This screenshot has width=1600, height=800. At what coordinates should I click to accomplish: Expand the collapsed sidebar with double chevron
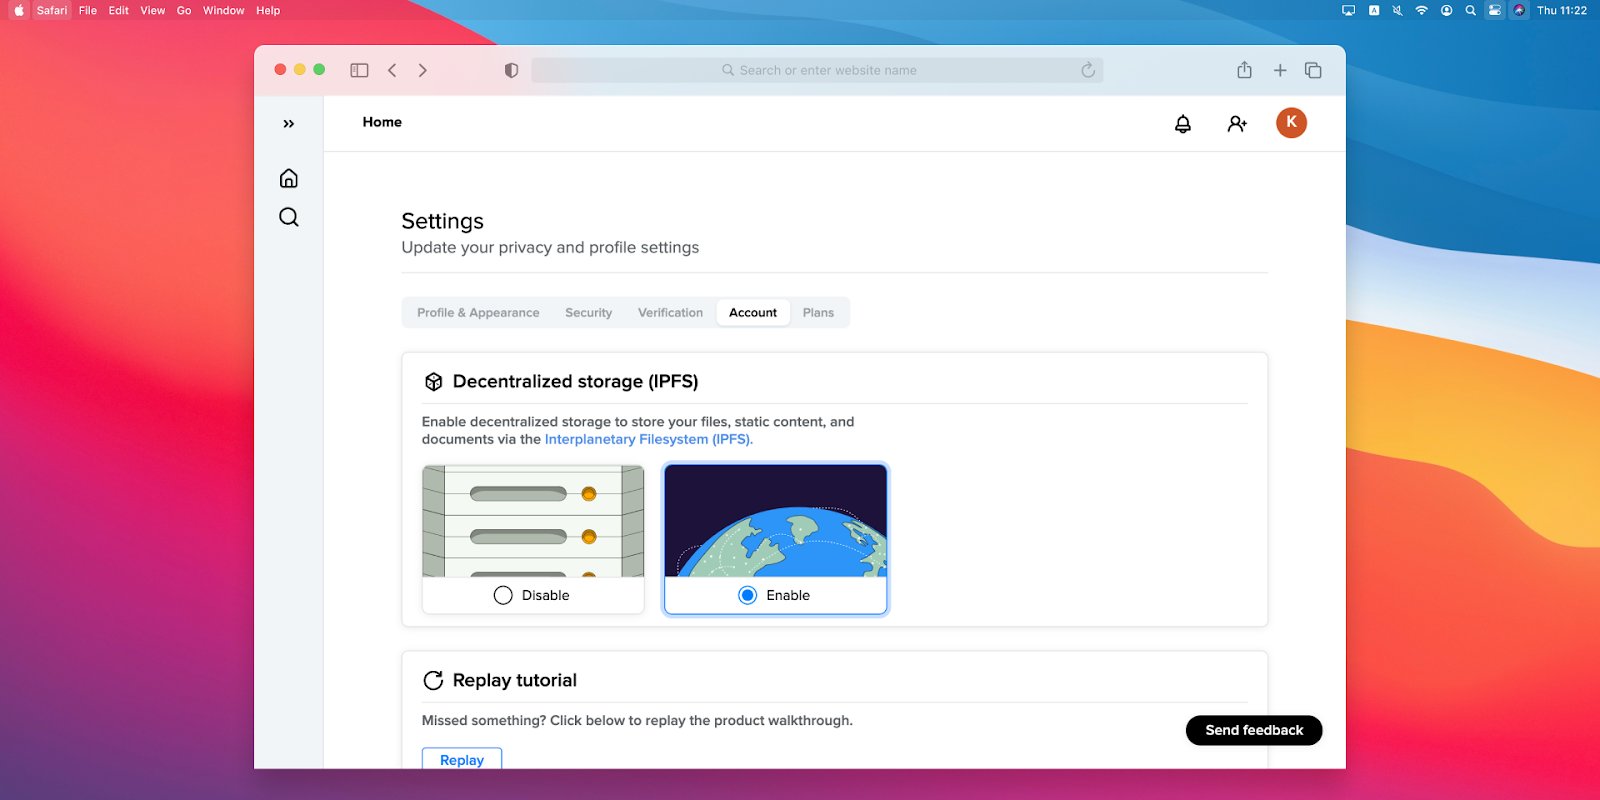[289, 124]
